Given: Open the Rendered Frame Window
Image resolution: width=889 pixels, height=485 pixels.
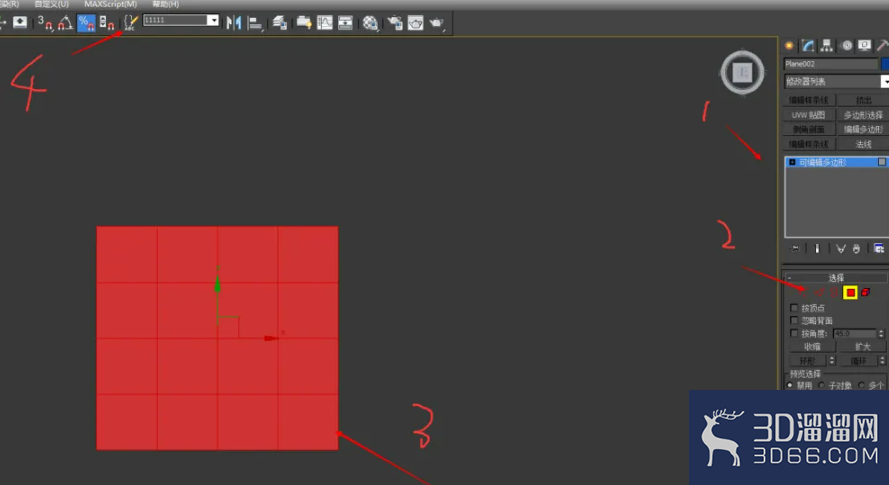Looking at the screenshot, I should pos(416,23).
